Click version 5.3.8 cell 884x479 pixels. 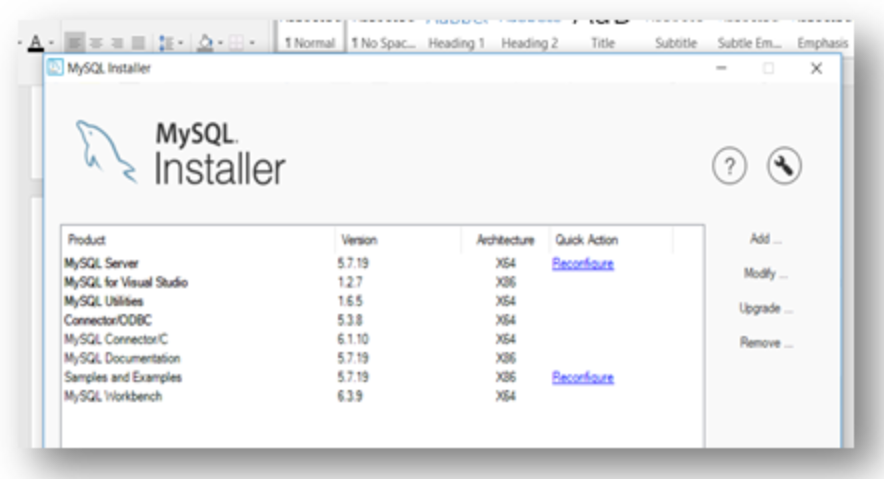[x=350, y=320]
